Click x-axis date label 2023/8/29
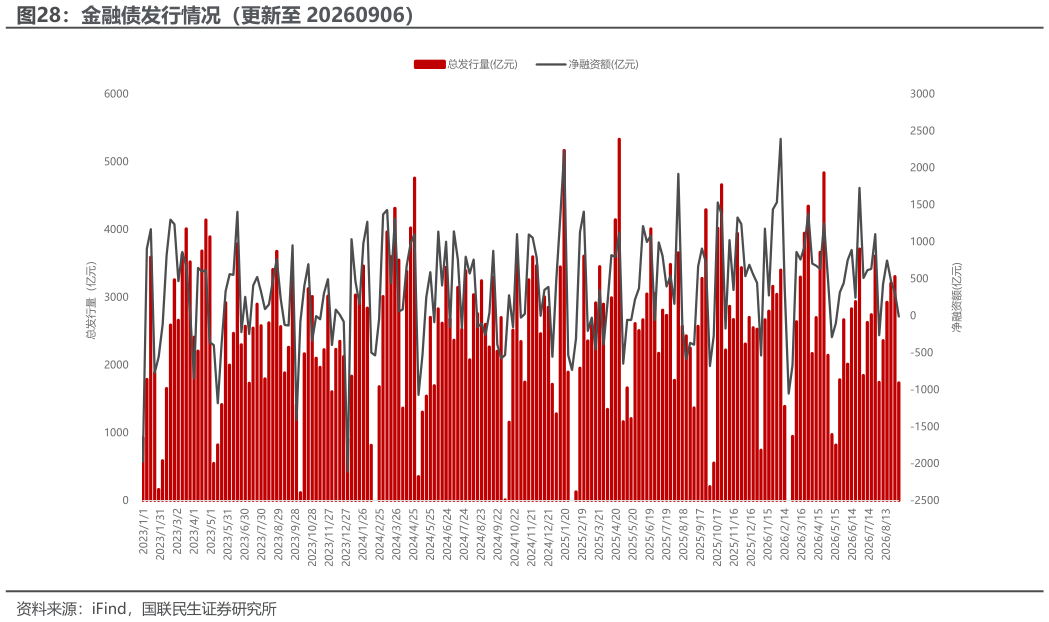 pos(278,535)
